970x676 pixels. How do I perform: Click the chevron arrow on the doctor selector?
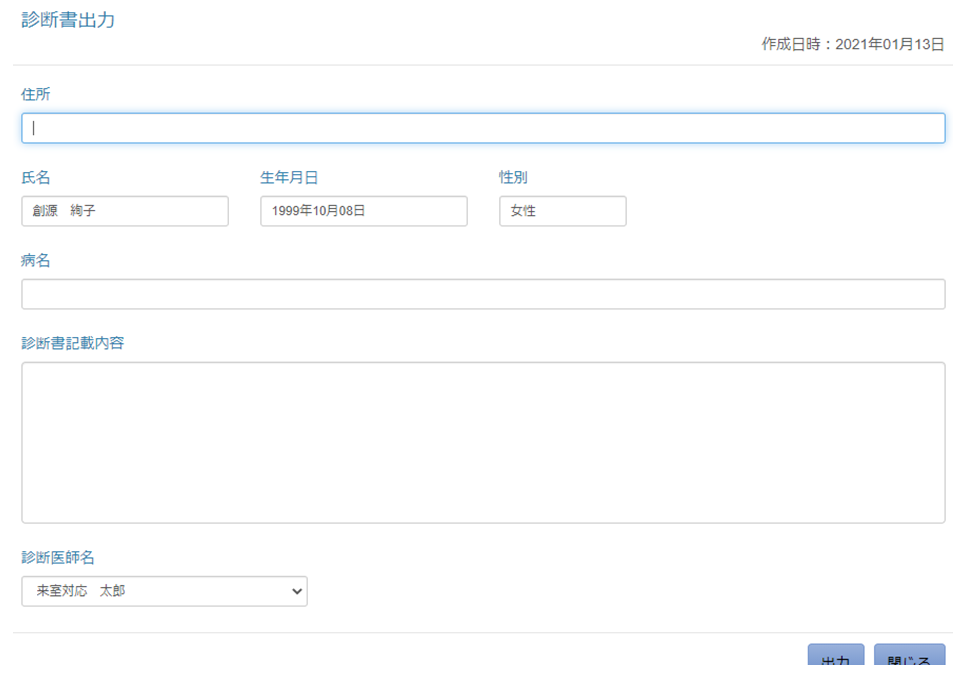point(296,591)
